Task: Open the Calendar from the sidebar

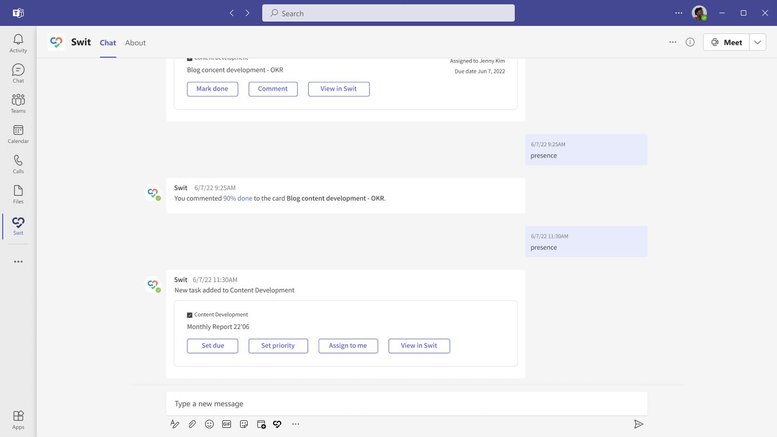Action: pos(18,134)
